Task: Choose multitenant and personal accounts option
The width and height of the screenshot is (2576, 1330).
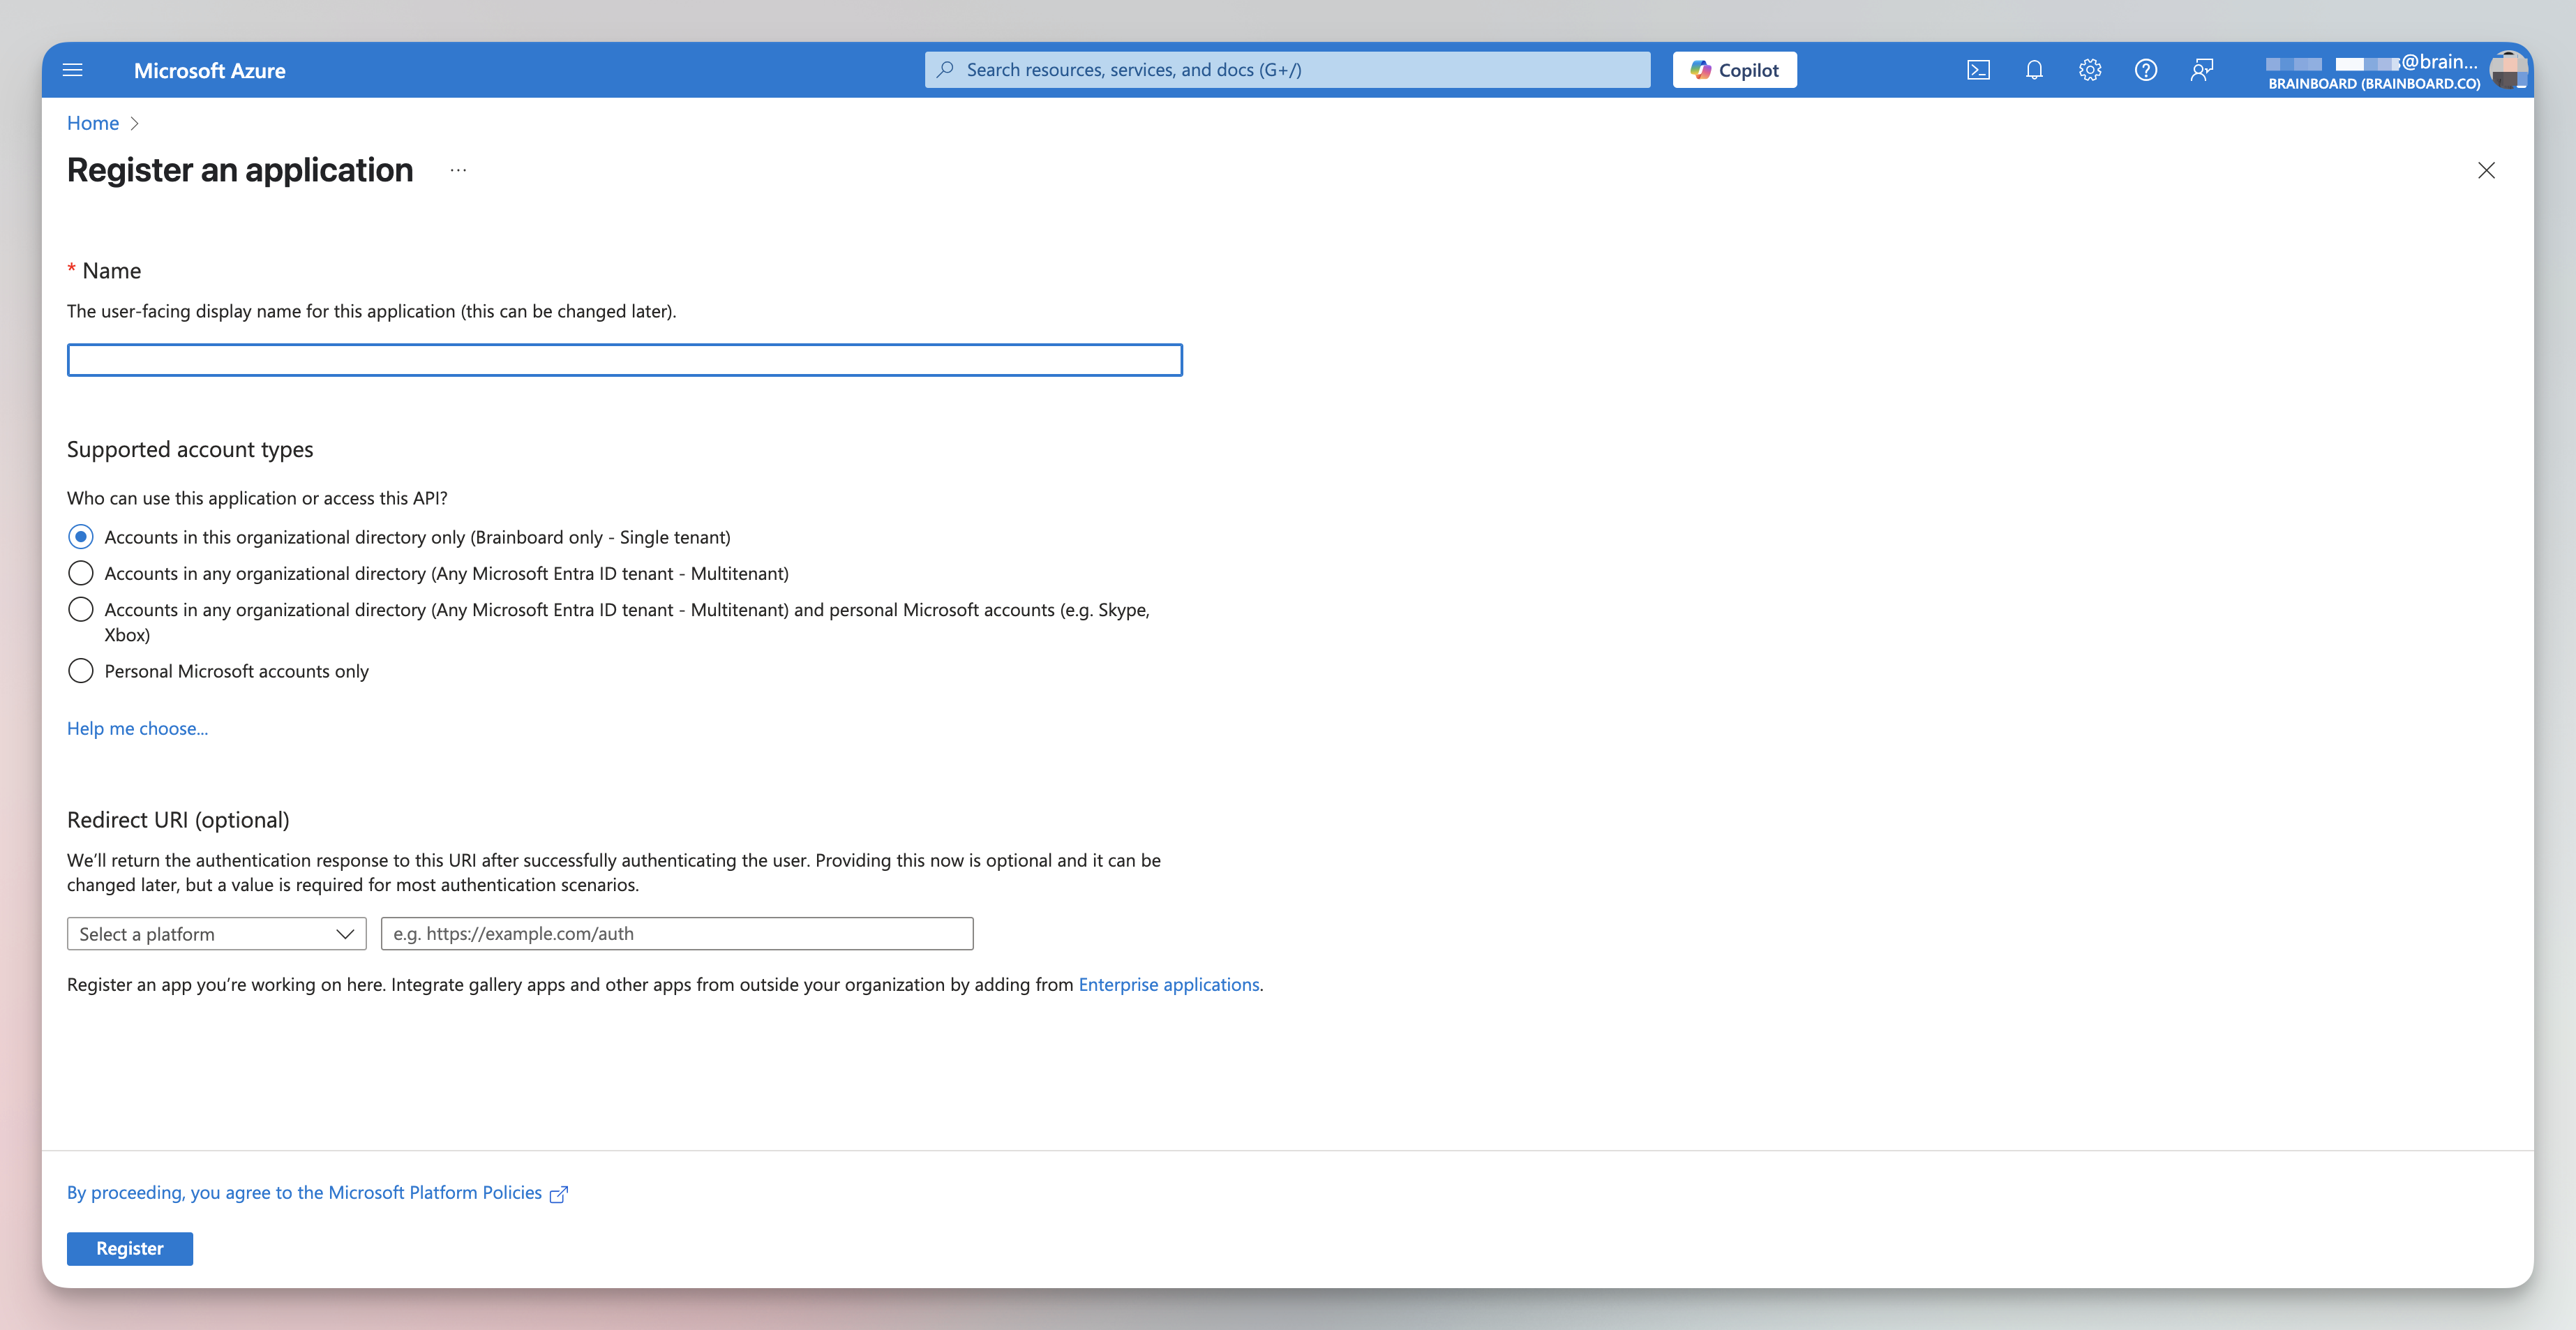Action: pyautogui.click(x=81, y=610)
